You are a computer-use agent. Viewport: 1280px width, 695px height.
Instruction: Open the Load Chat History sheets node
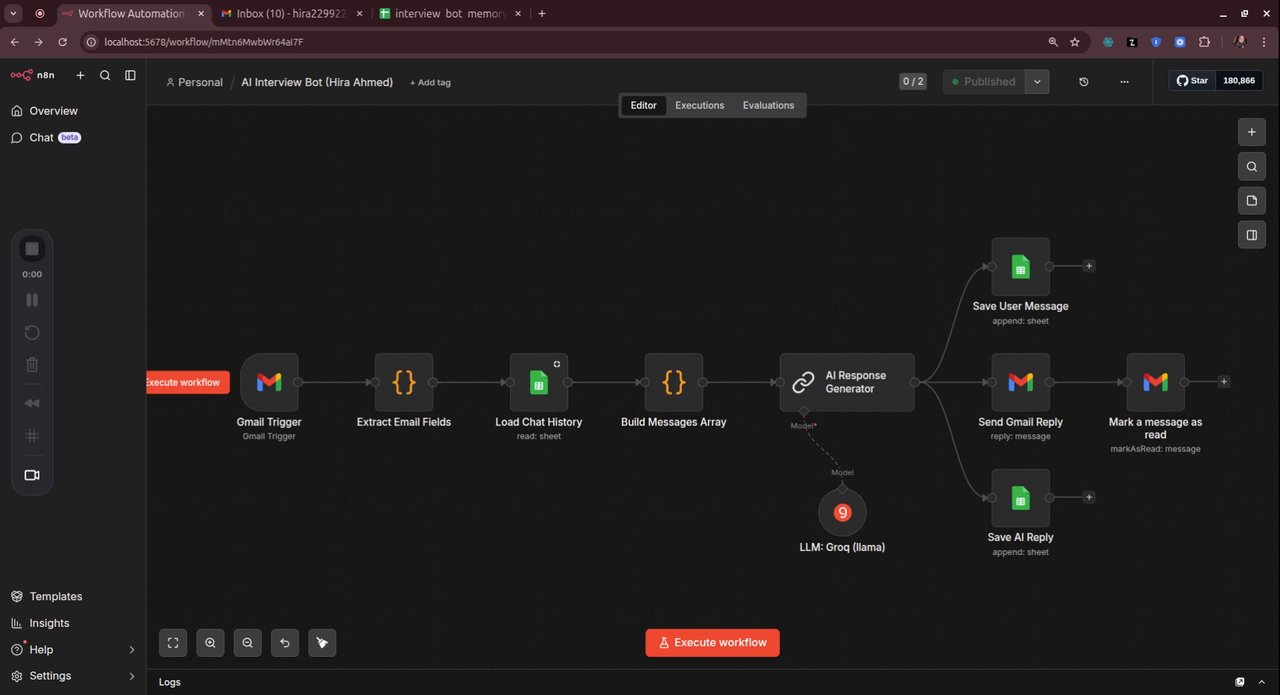pos(539,382)
